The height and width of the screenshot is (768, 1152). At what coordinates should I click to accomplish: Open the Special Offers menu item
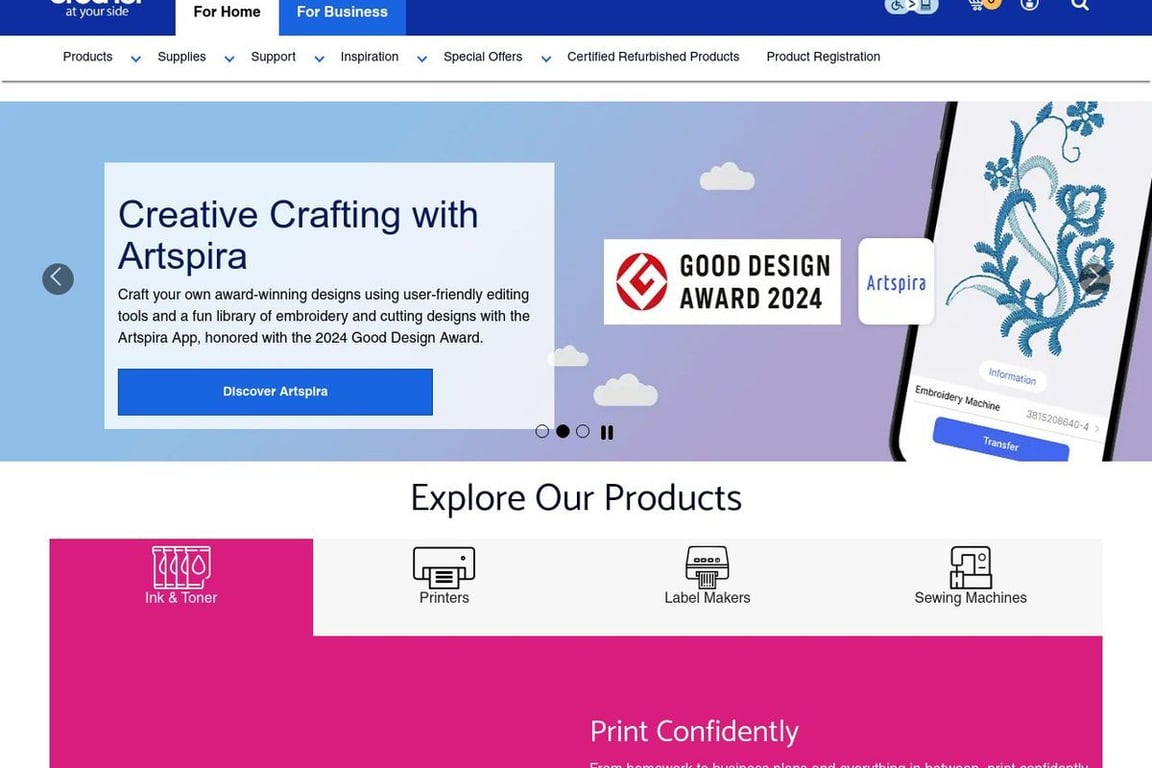[x=483, y=57]
